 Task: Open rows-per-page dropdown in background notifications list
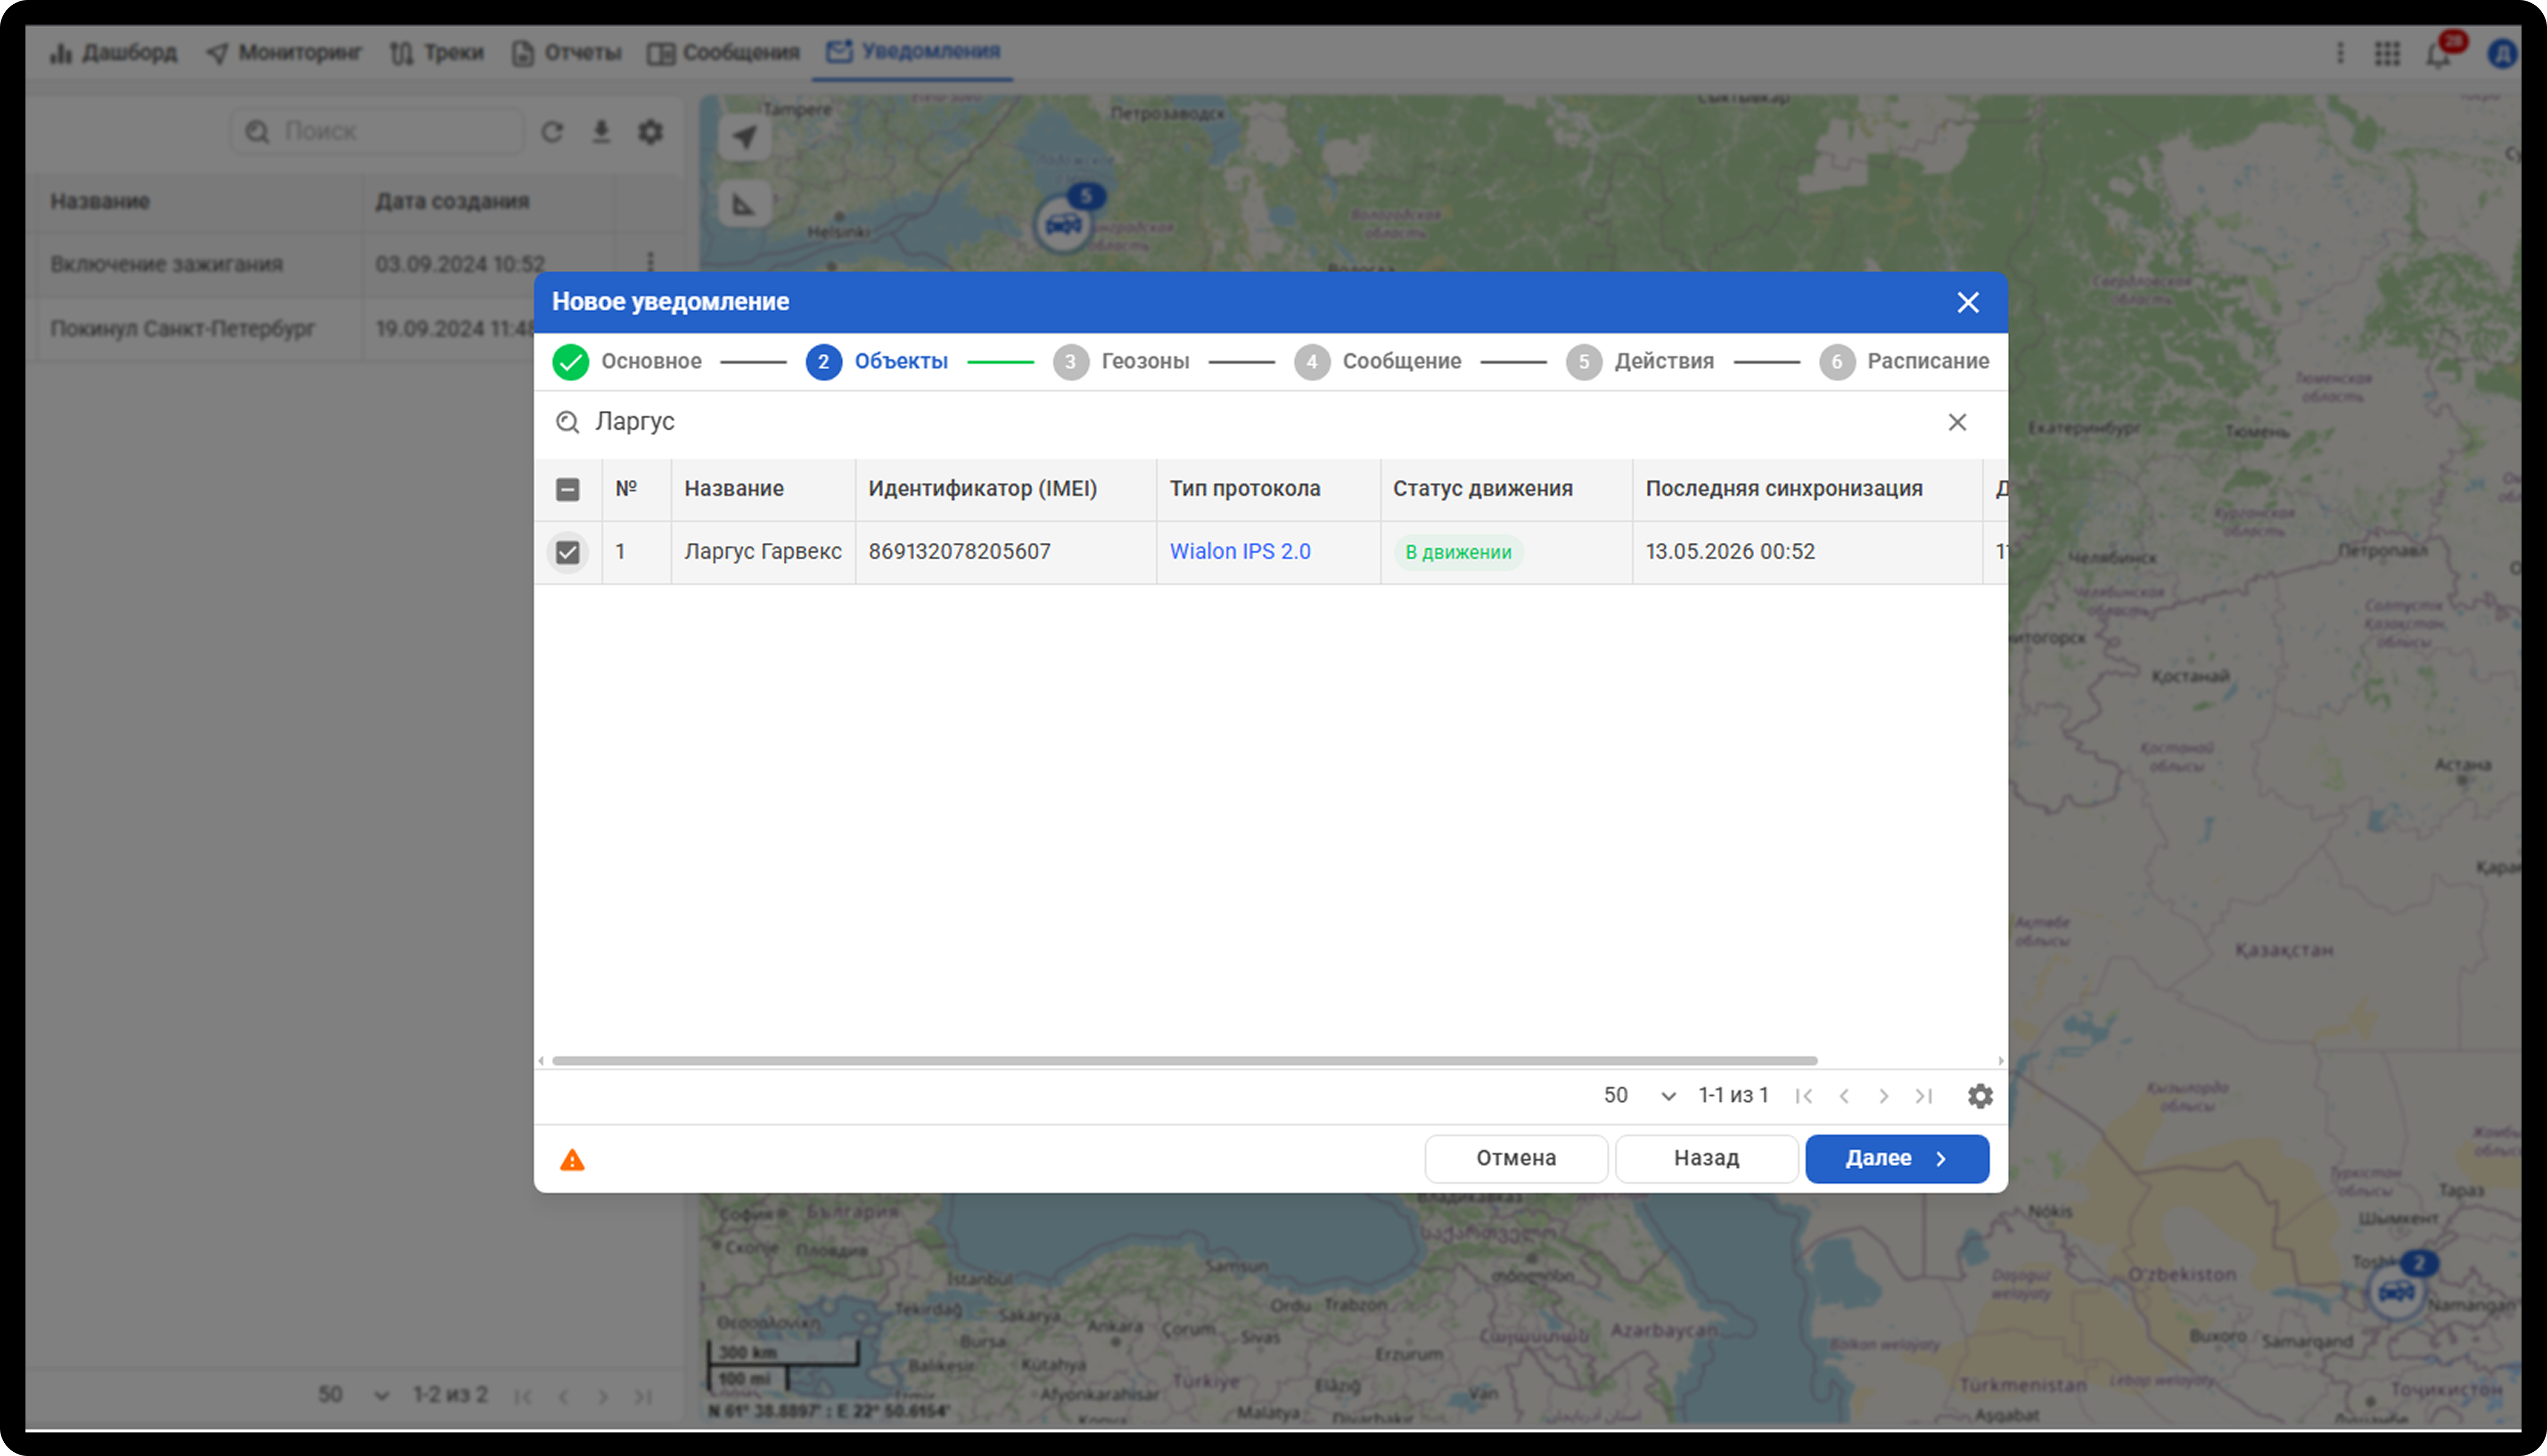[x=354, y=1395]
